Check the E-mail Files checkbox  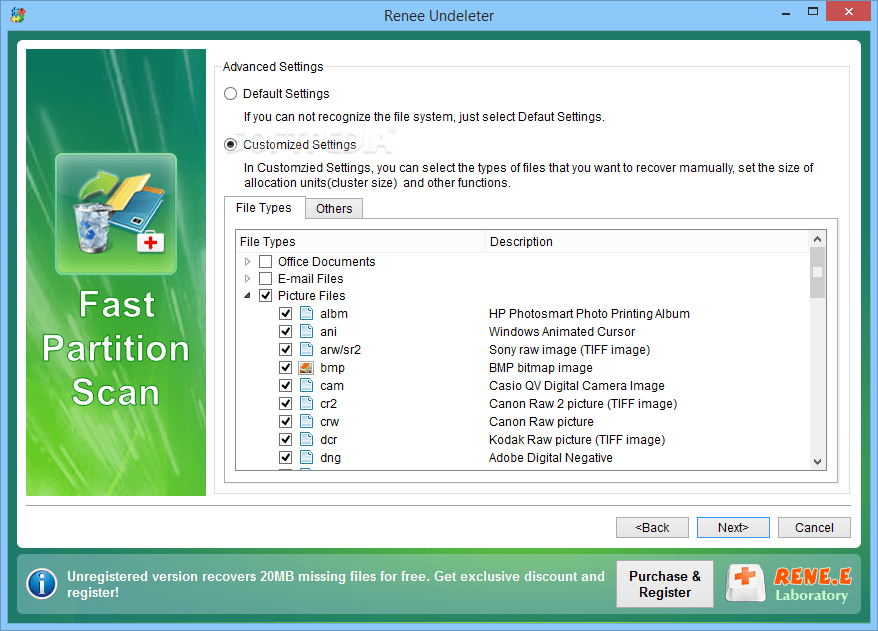coord(265,278)
